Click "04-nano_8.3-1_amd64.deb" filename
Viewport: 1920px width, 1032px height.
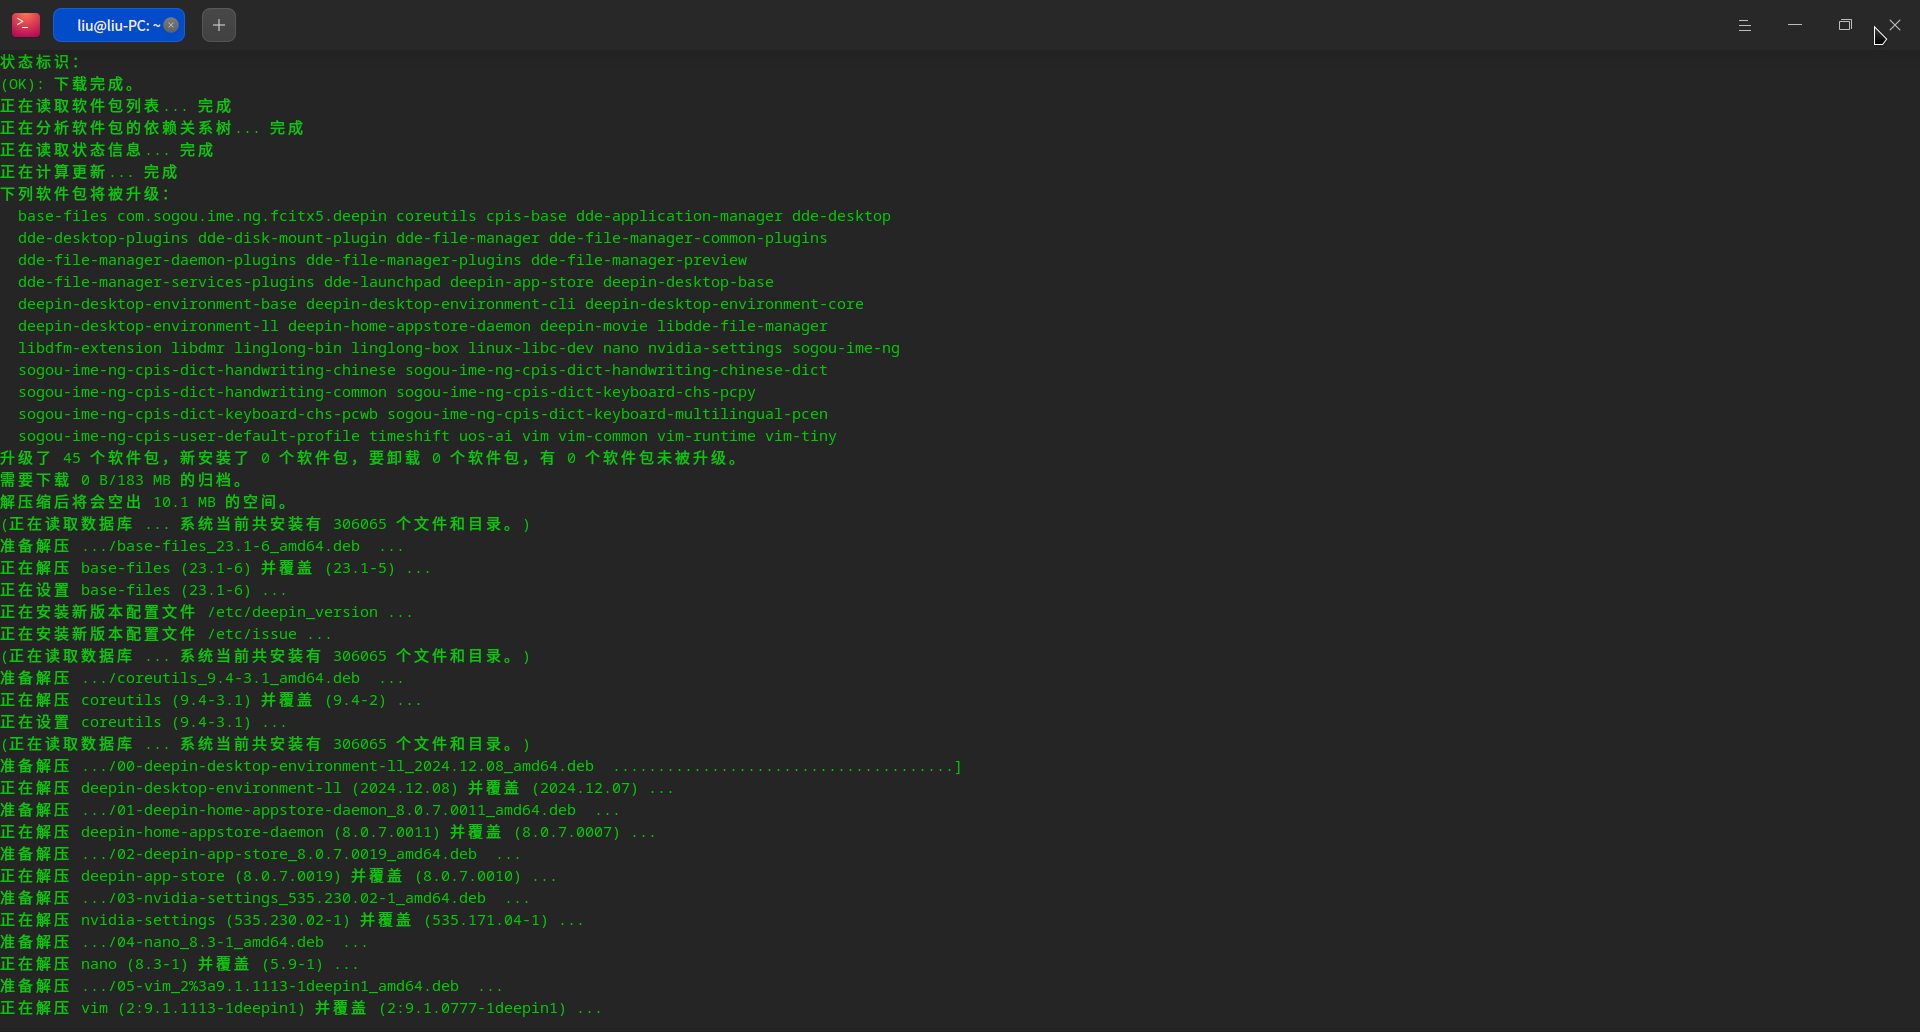(x=220, y=942)
